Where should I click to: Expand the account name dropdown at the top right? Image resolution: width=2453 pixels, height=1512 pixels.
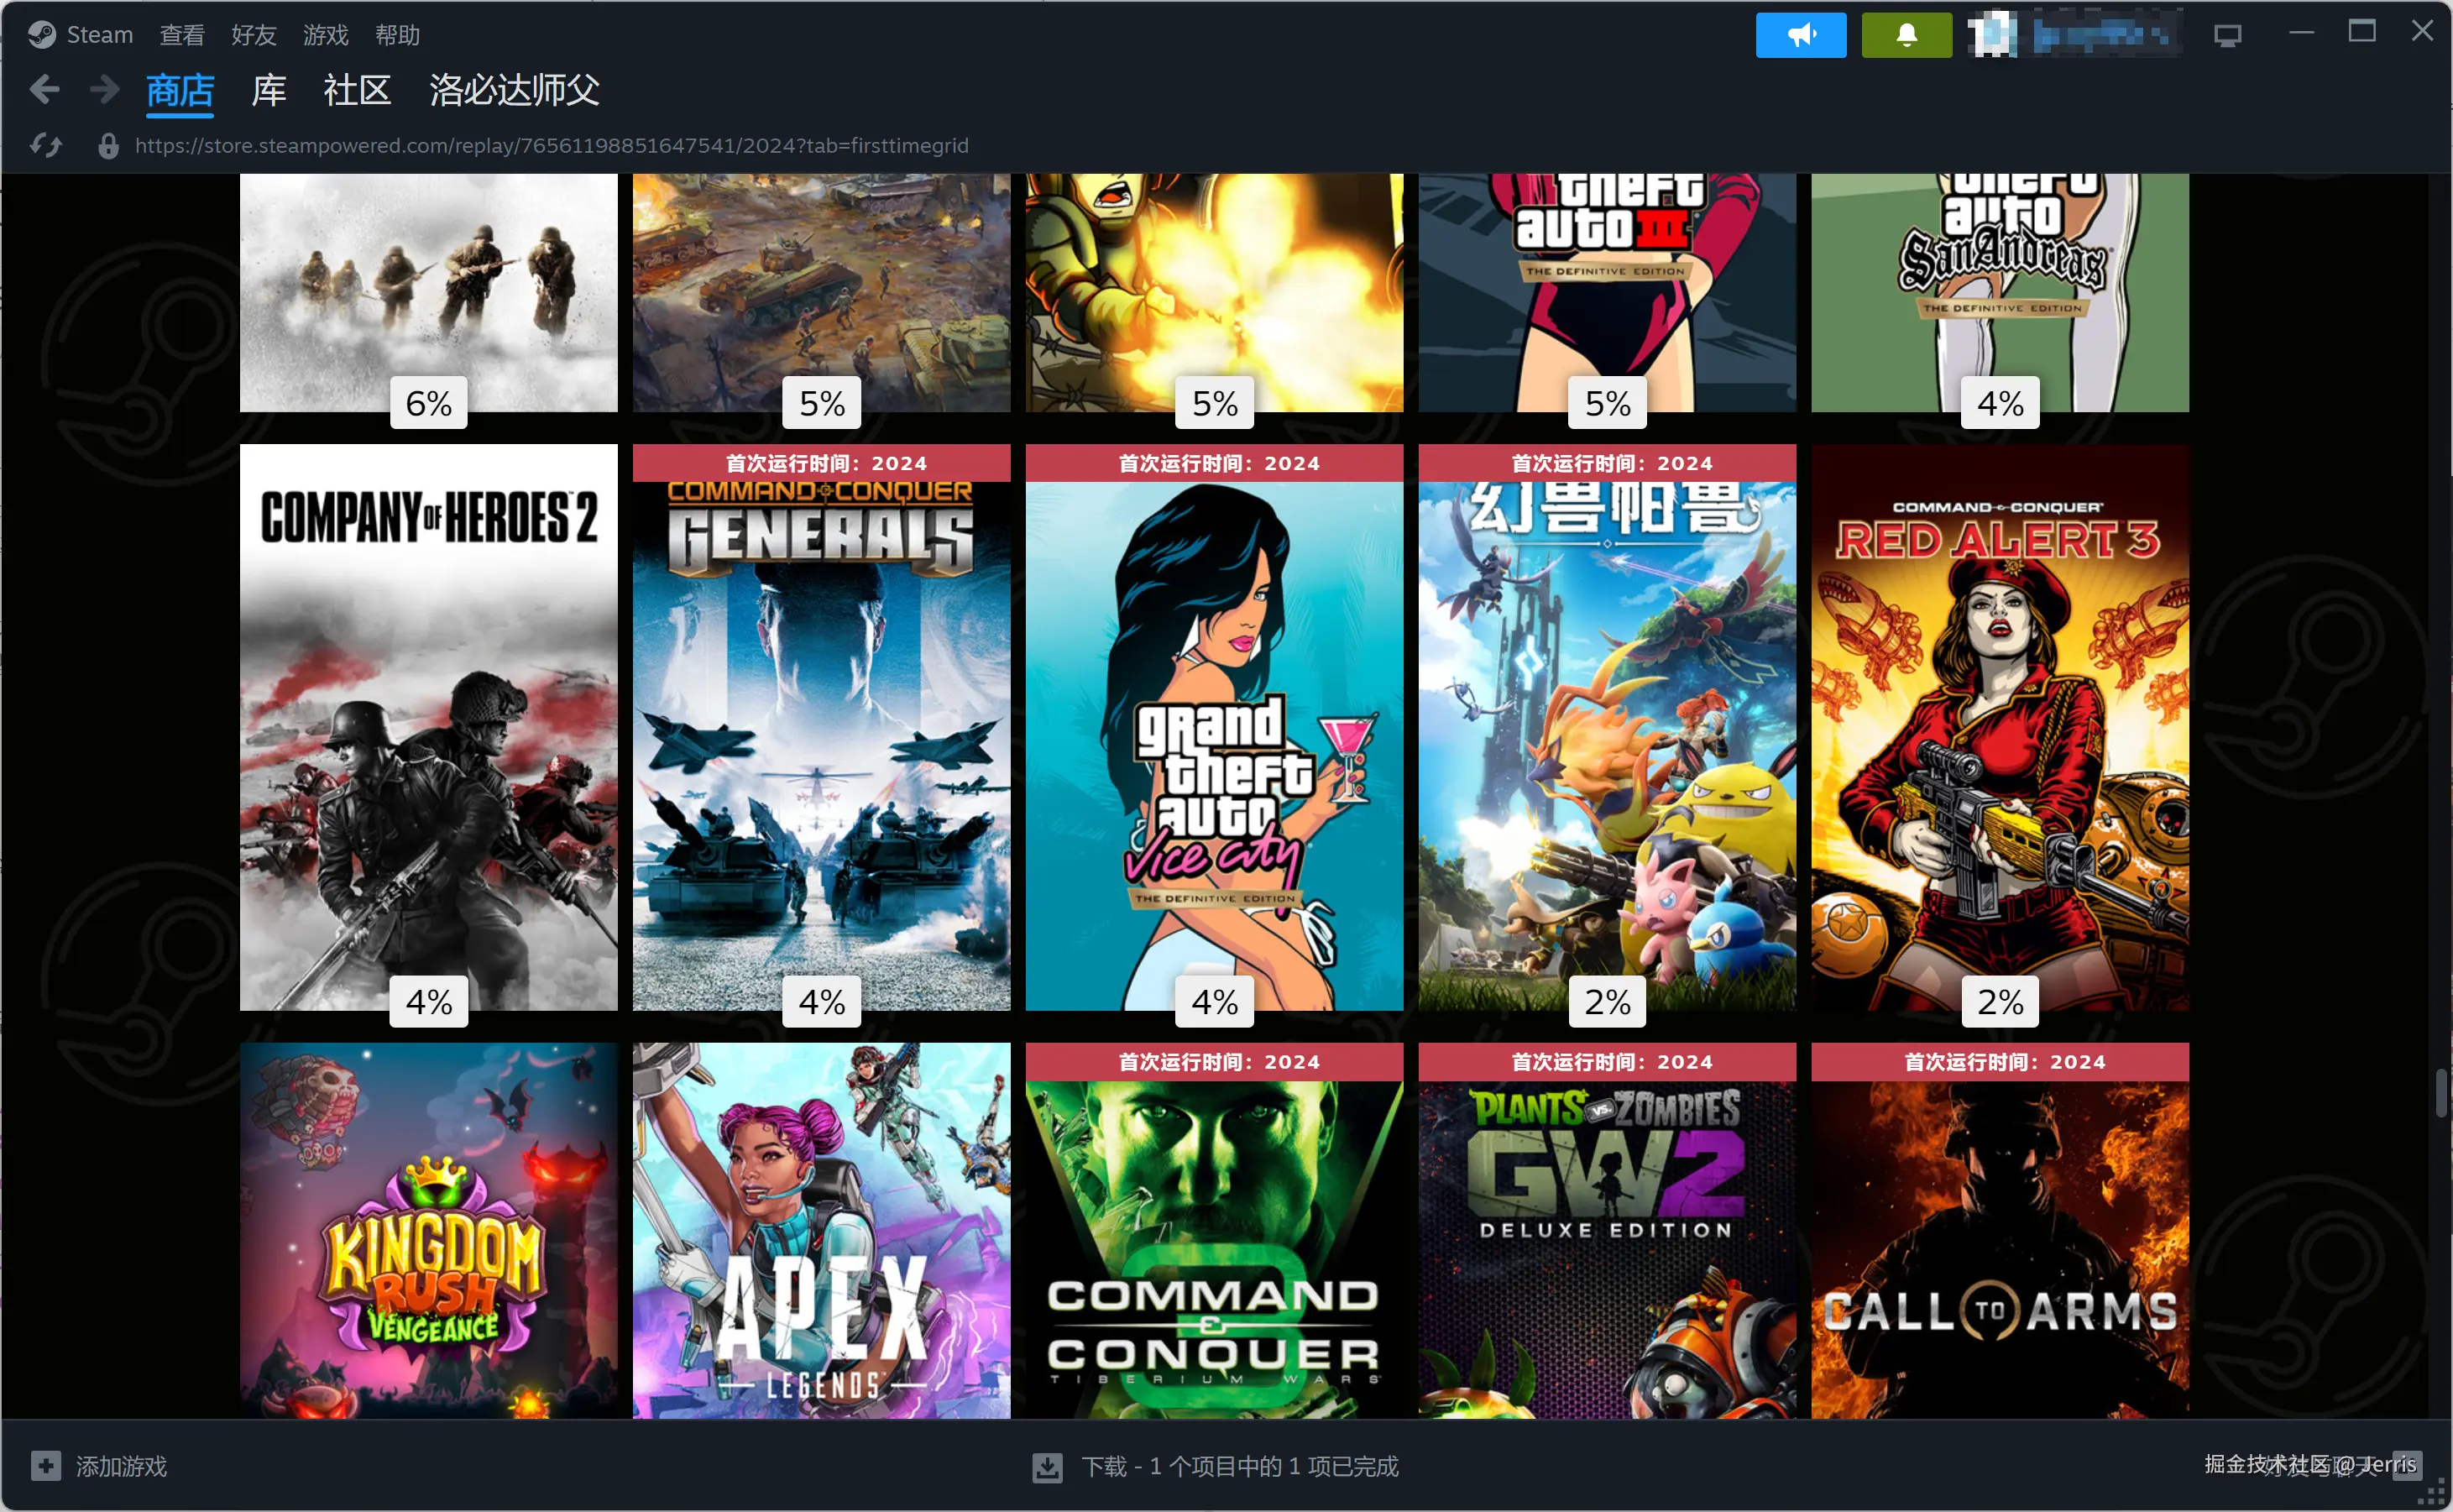point(2100,35)
